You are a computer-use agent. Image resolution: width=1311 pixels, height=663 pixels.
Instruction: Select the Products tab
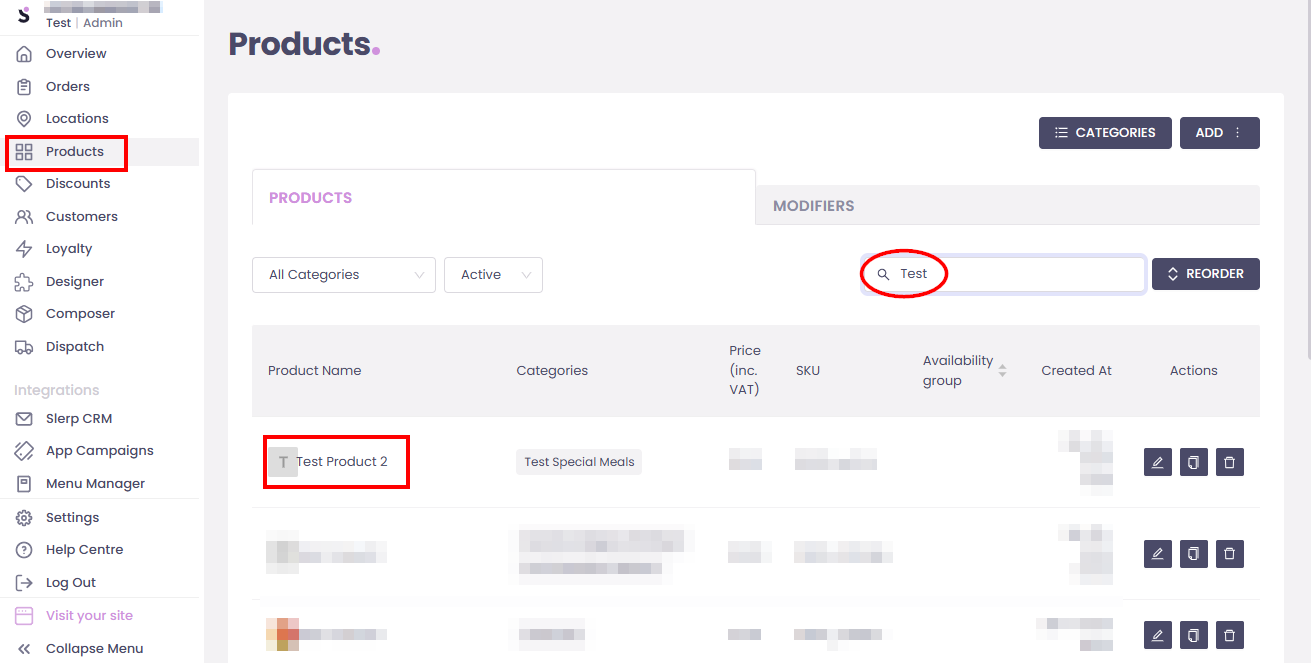point(310,198)
